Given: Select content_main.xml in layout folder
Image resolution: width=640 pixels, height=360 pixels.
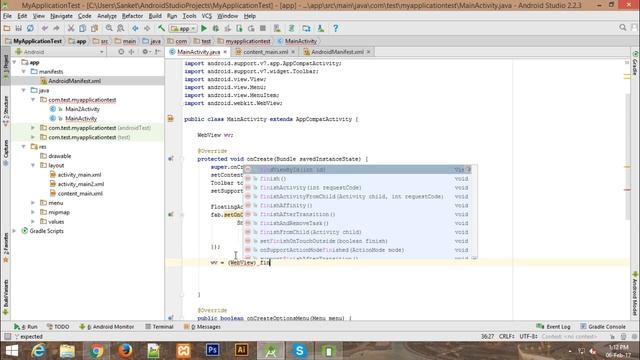Looking at the screenshot, I should pos(80,193).
